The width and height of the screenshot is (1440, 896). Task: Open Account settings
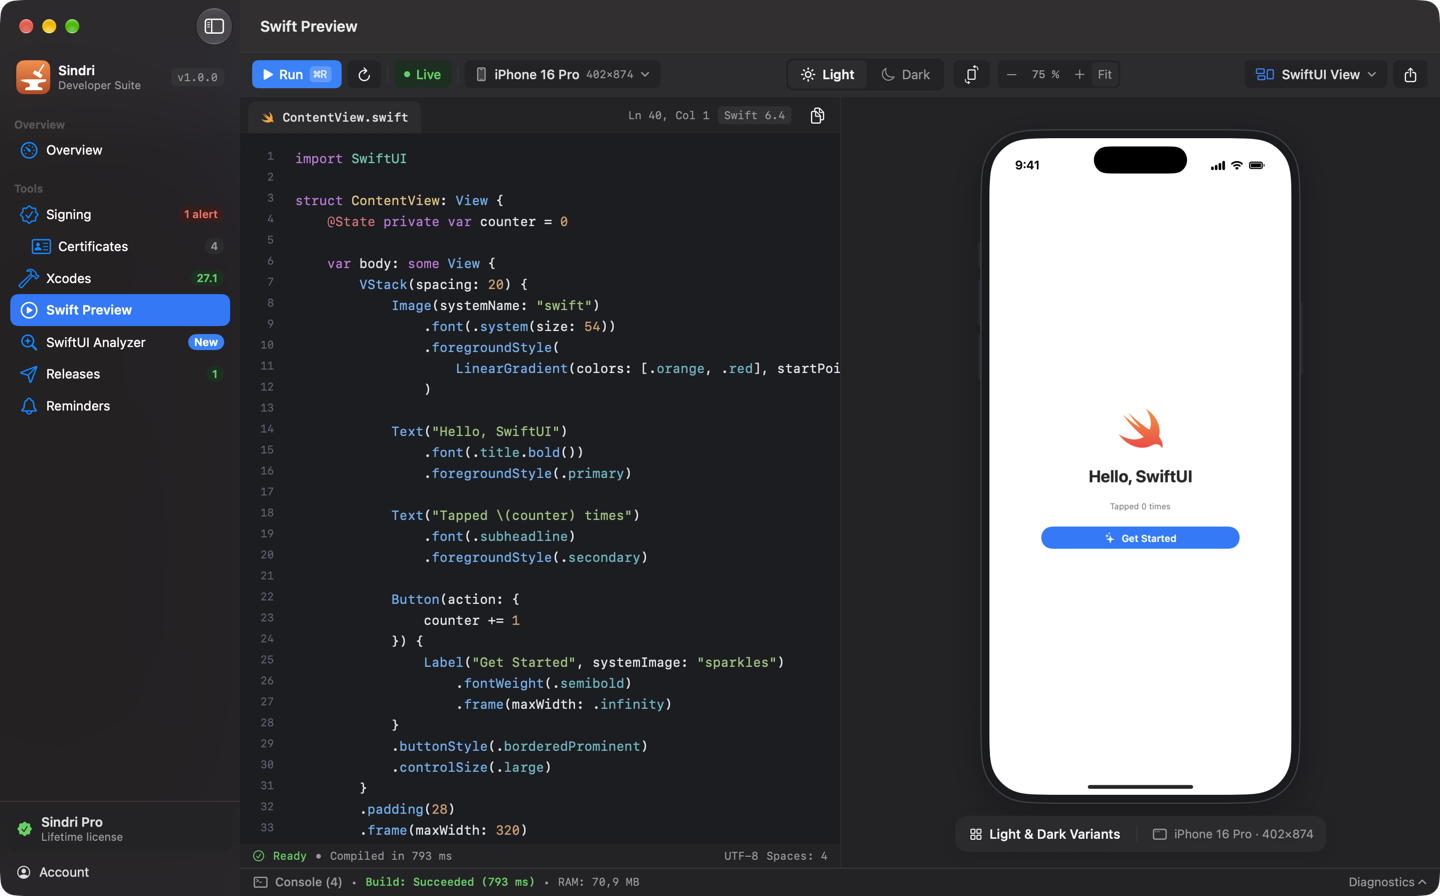tap(120, 872)
